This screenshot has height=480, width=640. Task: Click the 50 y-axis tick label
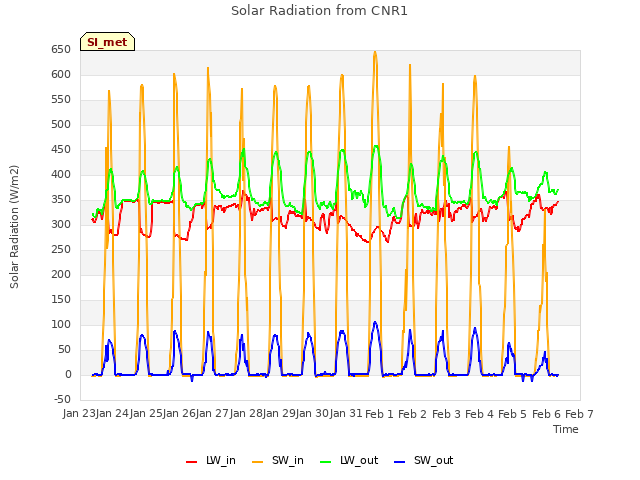click(64, 349)
